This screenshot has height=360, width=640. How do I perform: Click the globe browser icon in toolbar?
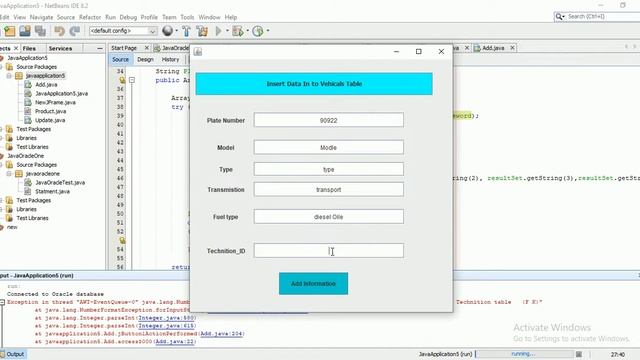pyautogui.click(x=167, y=31)
